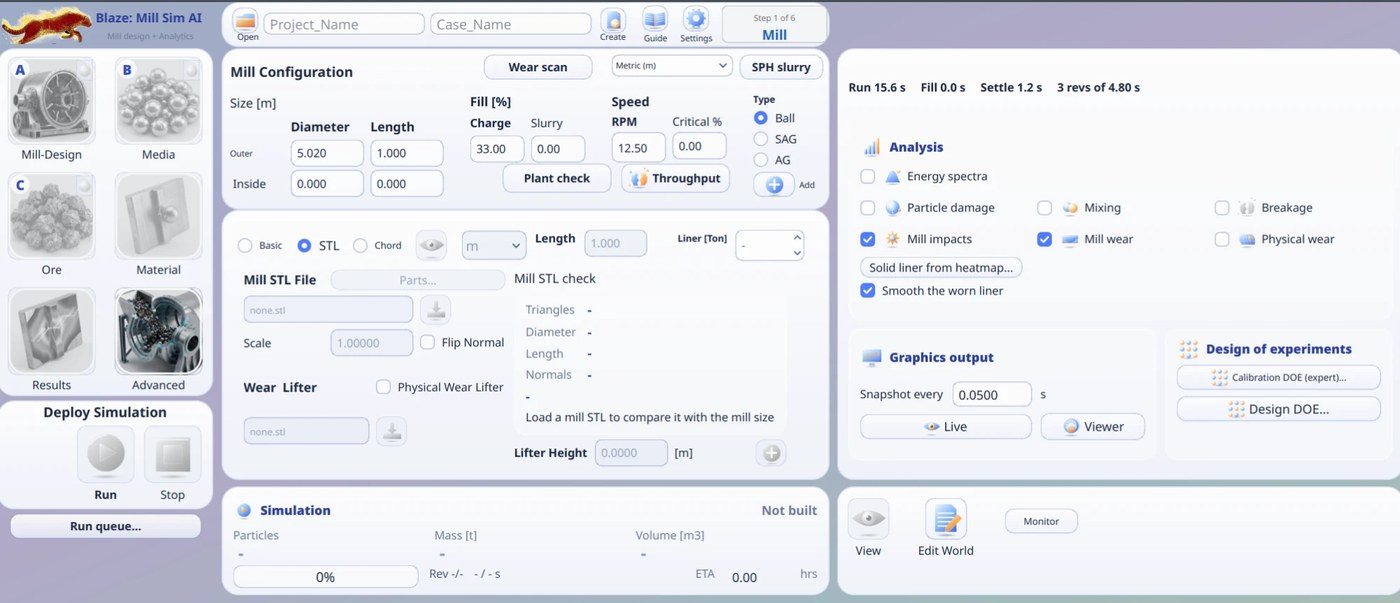Disable Mill impacts analysis
The height and width of the screenshot is (603, 1400).
pos(867,240)
